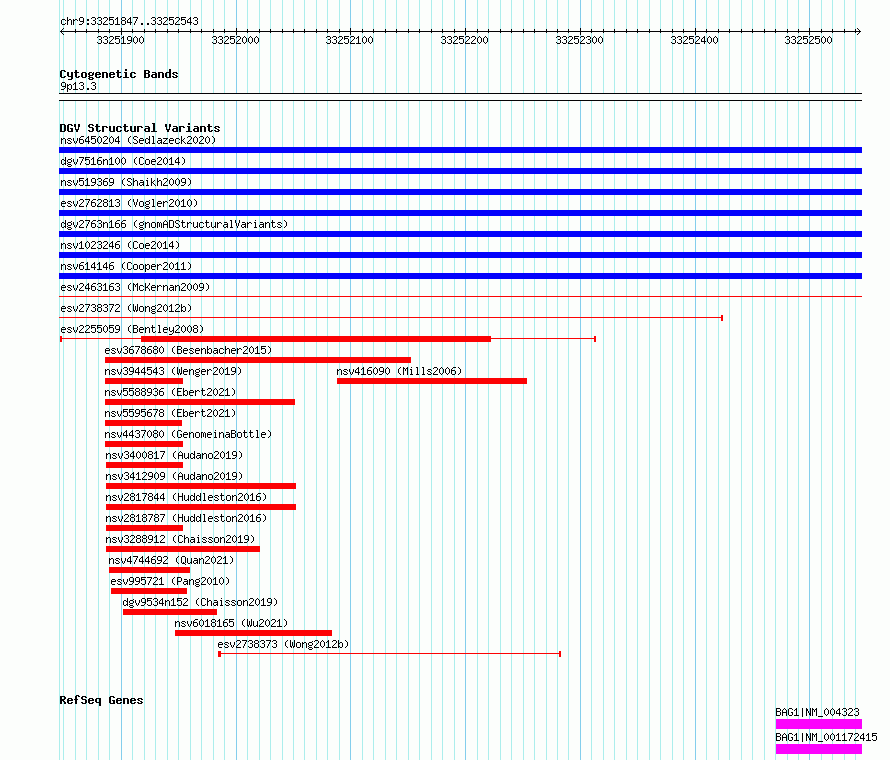This screenshot has width=890, height=760.
Task: Click the red bar under nsv416090
Action: coord(432,381)
